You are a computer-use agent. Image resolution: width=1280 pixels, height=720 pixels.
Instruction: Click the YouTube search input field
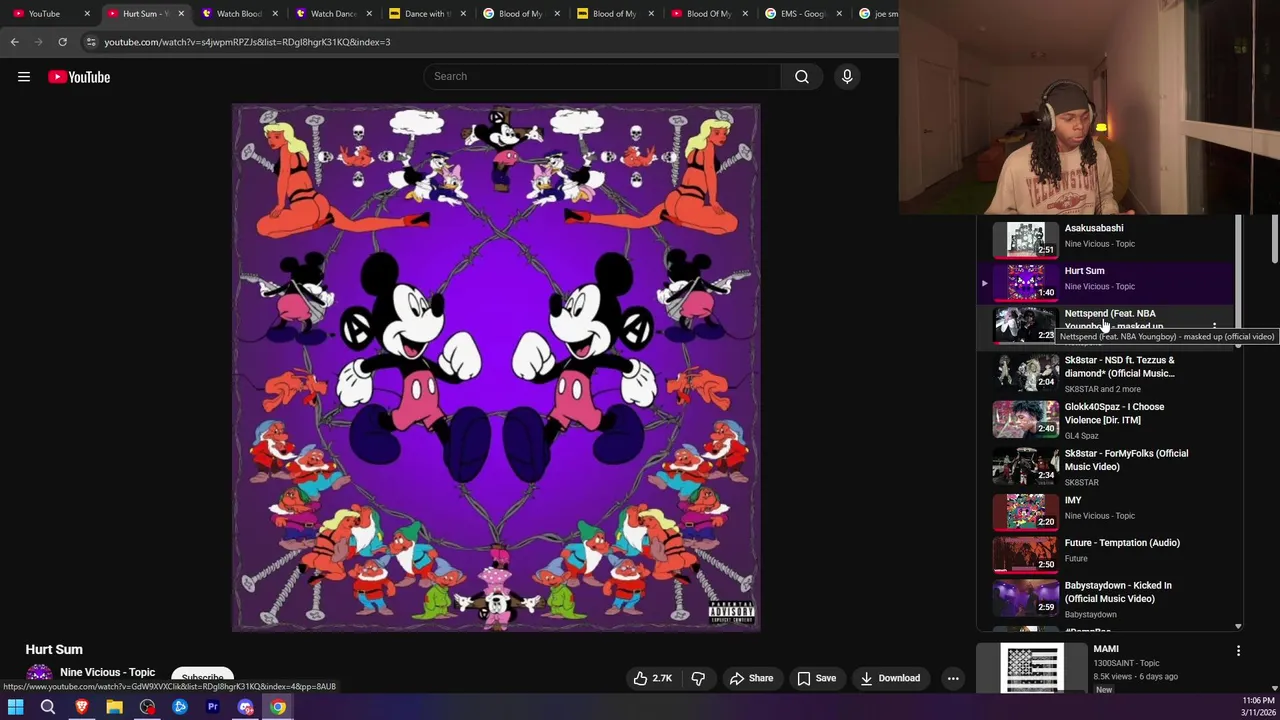point(602,76)
